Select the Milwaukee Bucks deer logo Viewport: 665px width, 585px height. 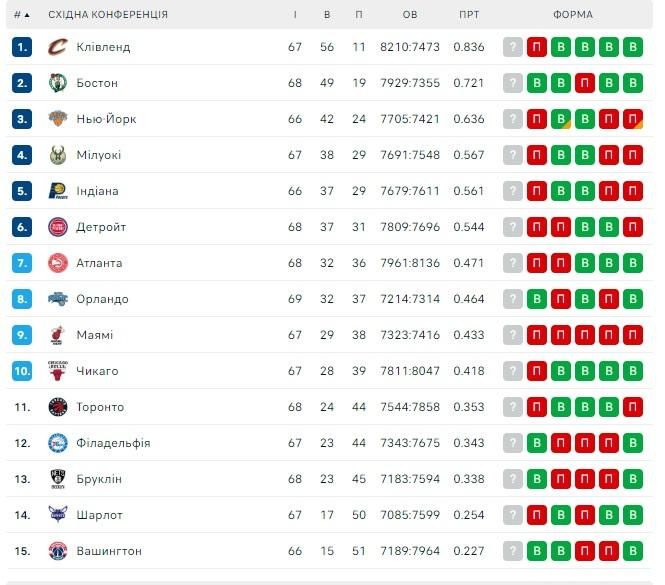coord(58,155)
